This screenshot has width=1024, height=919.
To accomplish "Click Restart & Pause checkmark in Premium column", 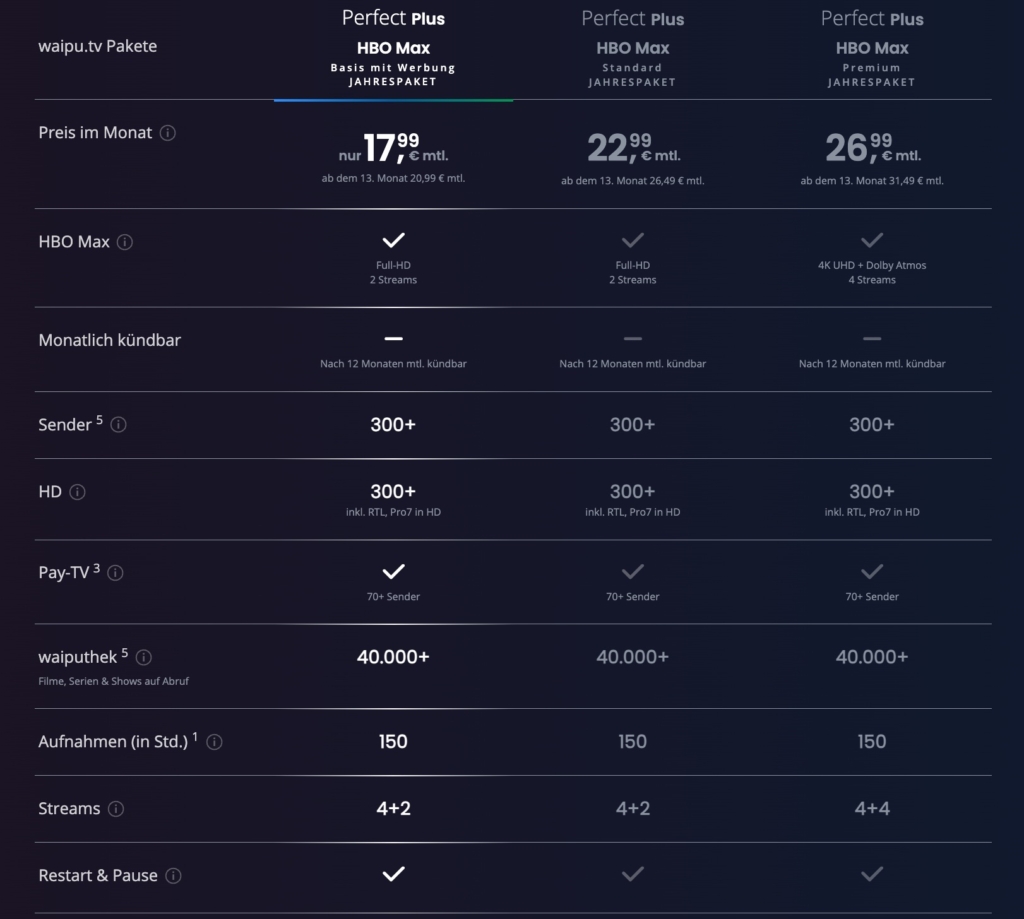I will point(872,874).
